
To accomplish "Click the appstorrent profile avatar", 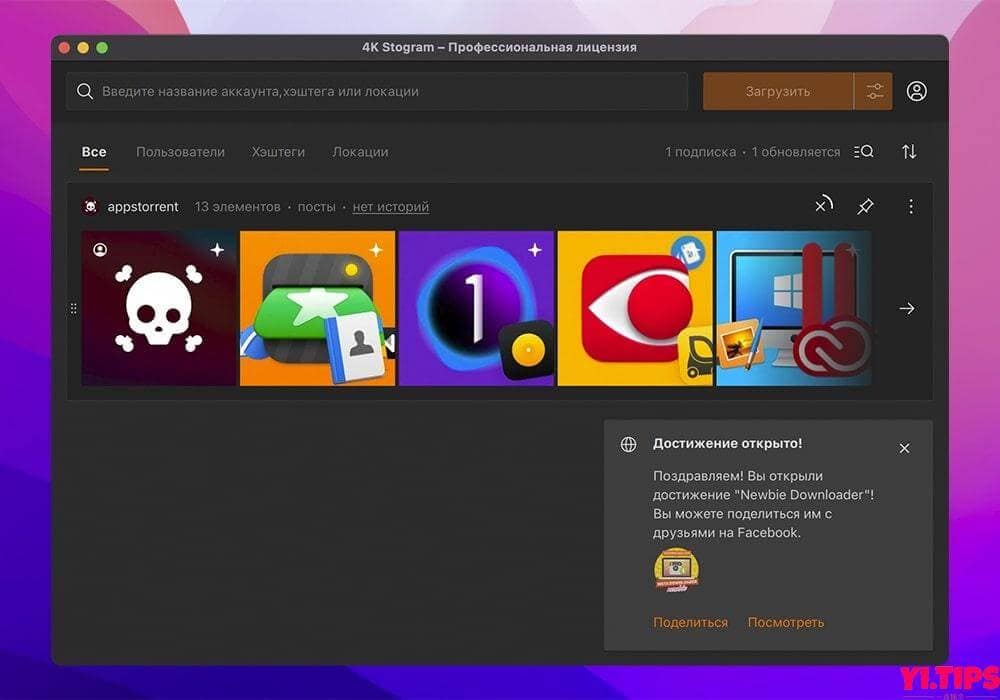I will [89, 206].
